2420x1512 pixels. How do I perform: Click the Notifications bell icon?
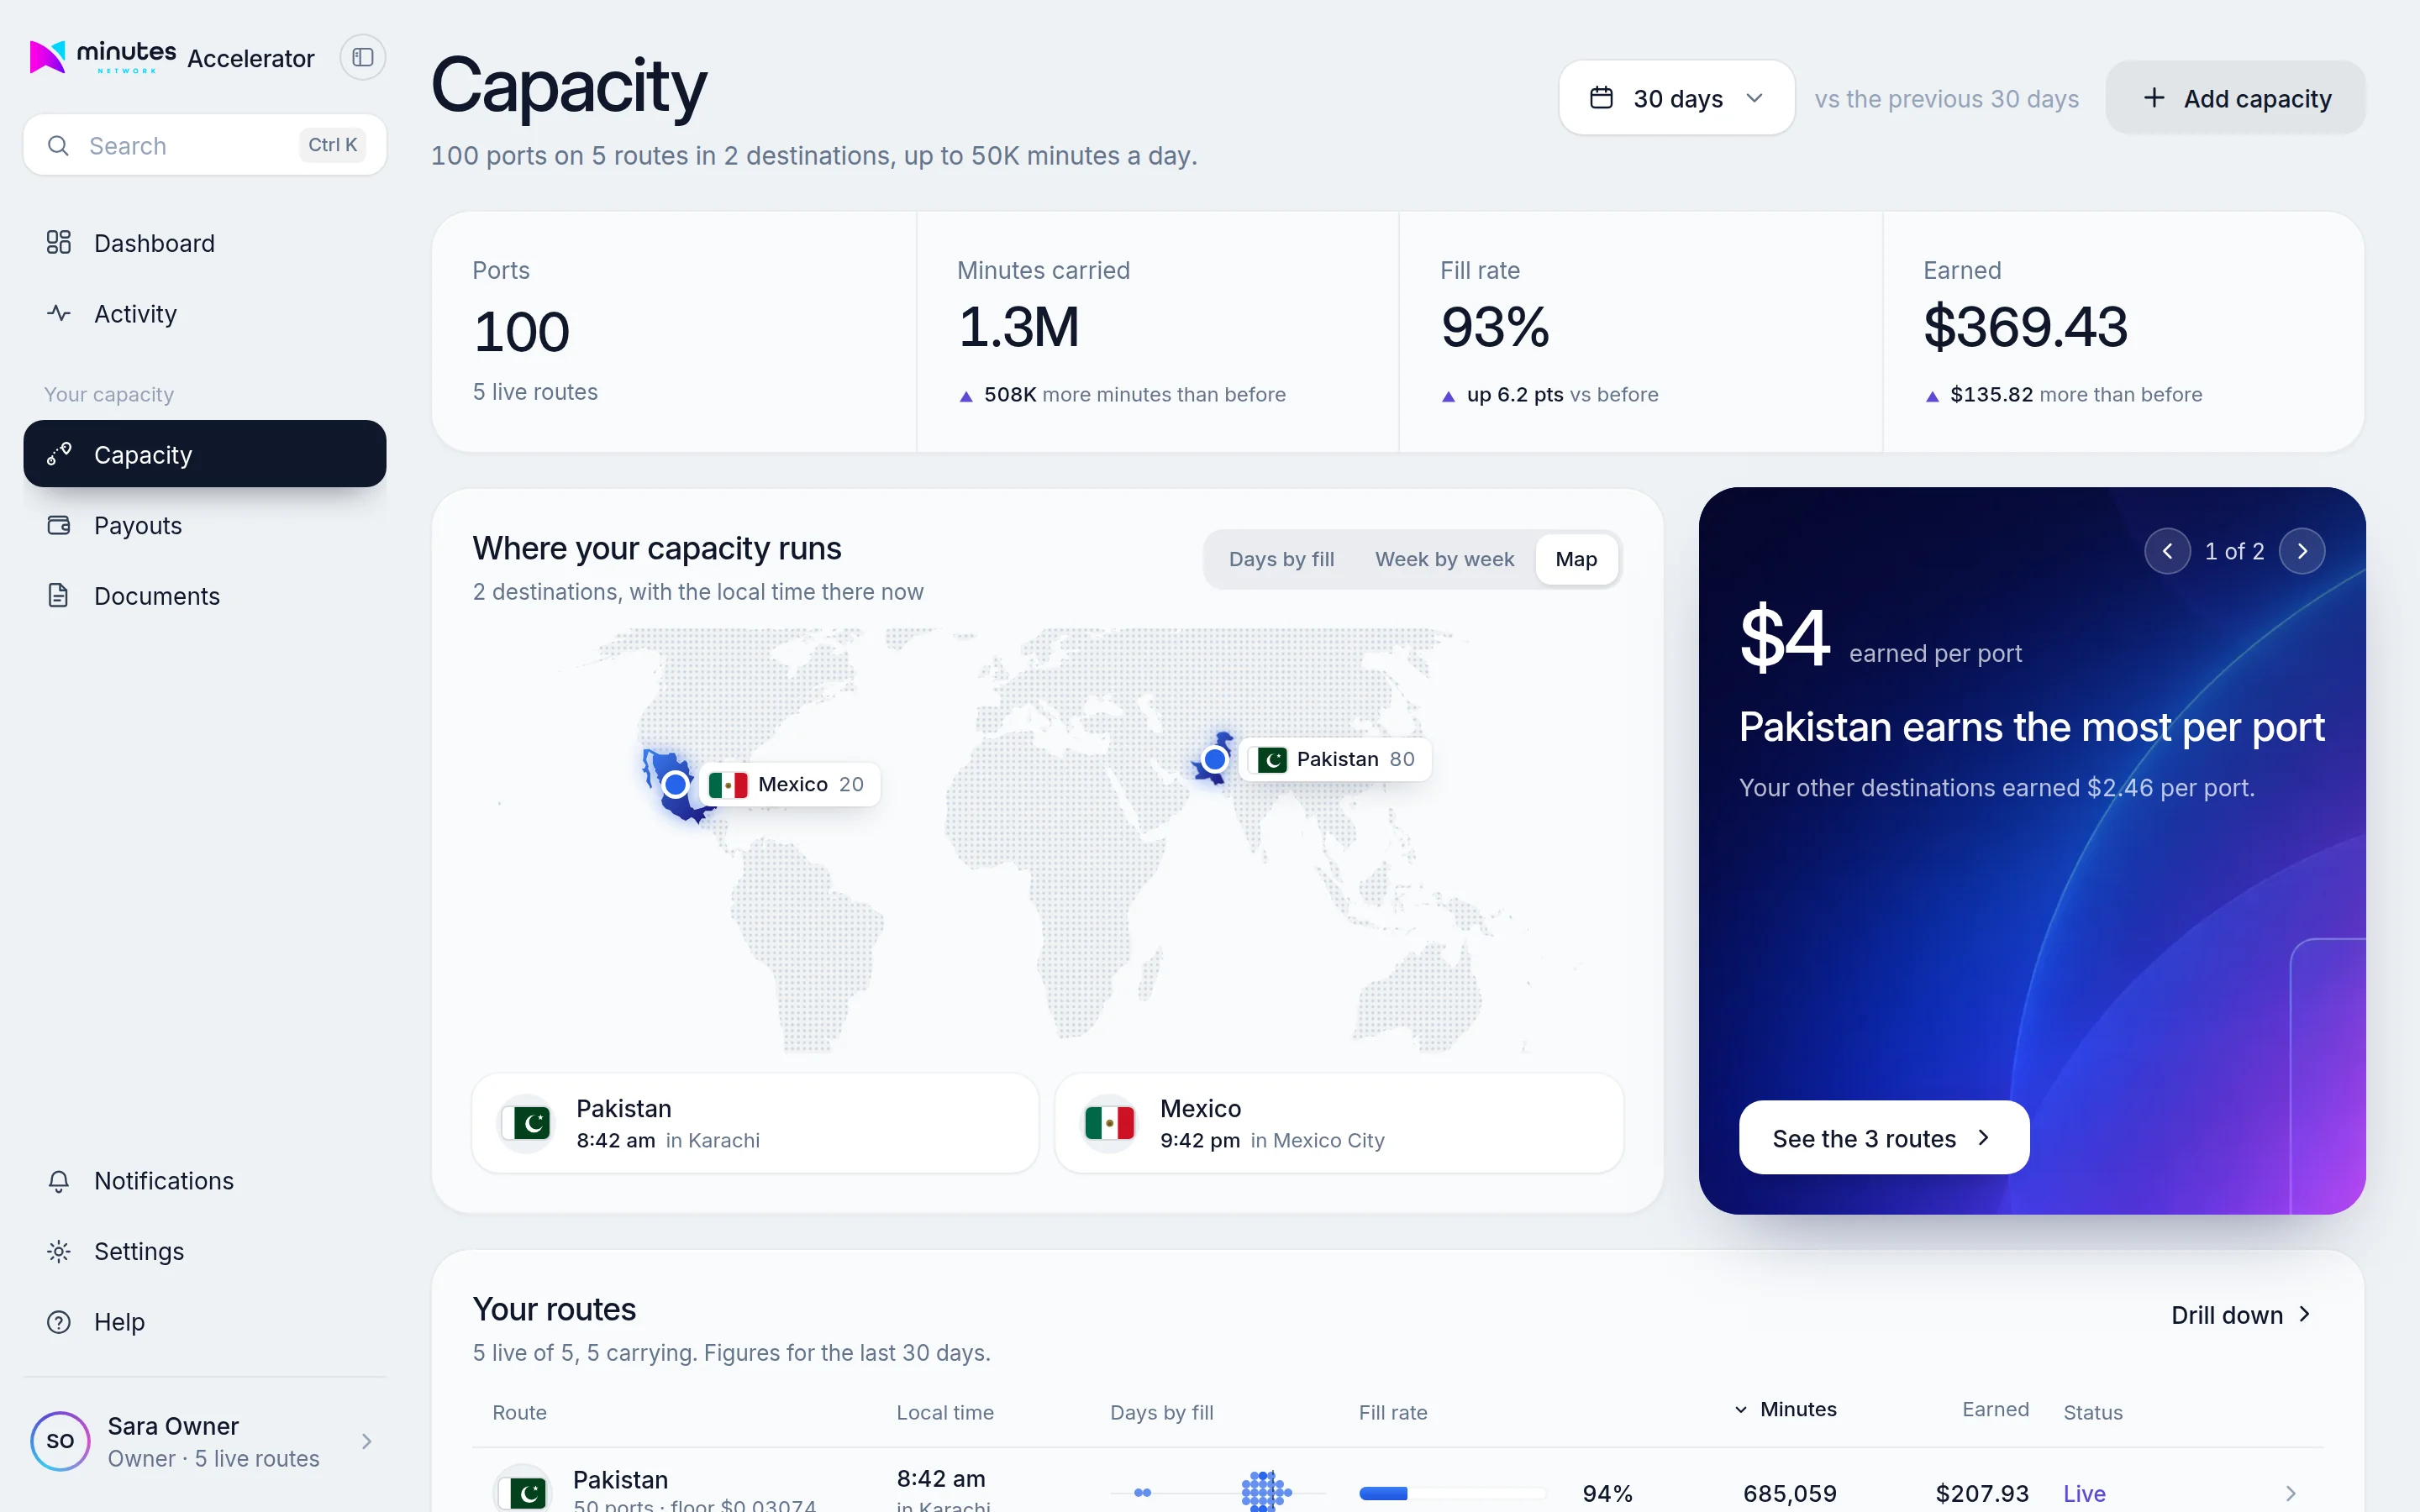(x=59, y=1181)
